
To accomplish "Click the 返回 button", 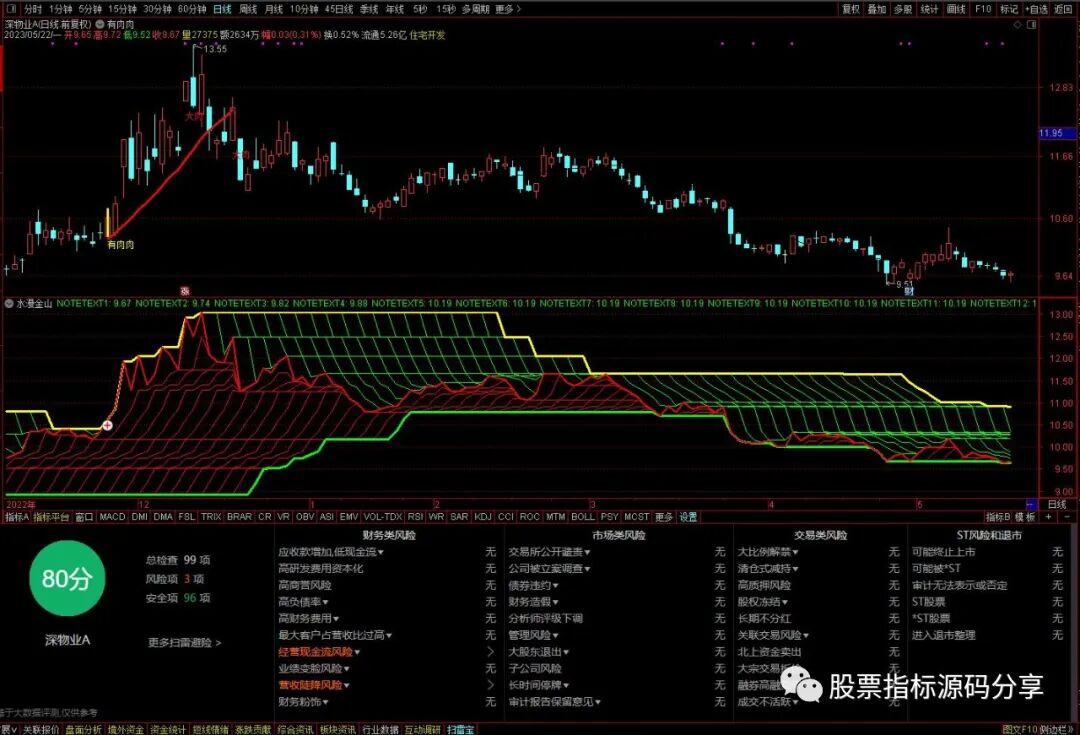I will tap(1063, 9).
